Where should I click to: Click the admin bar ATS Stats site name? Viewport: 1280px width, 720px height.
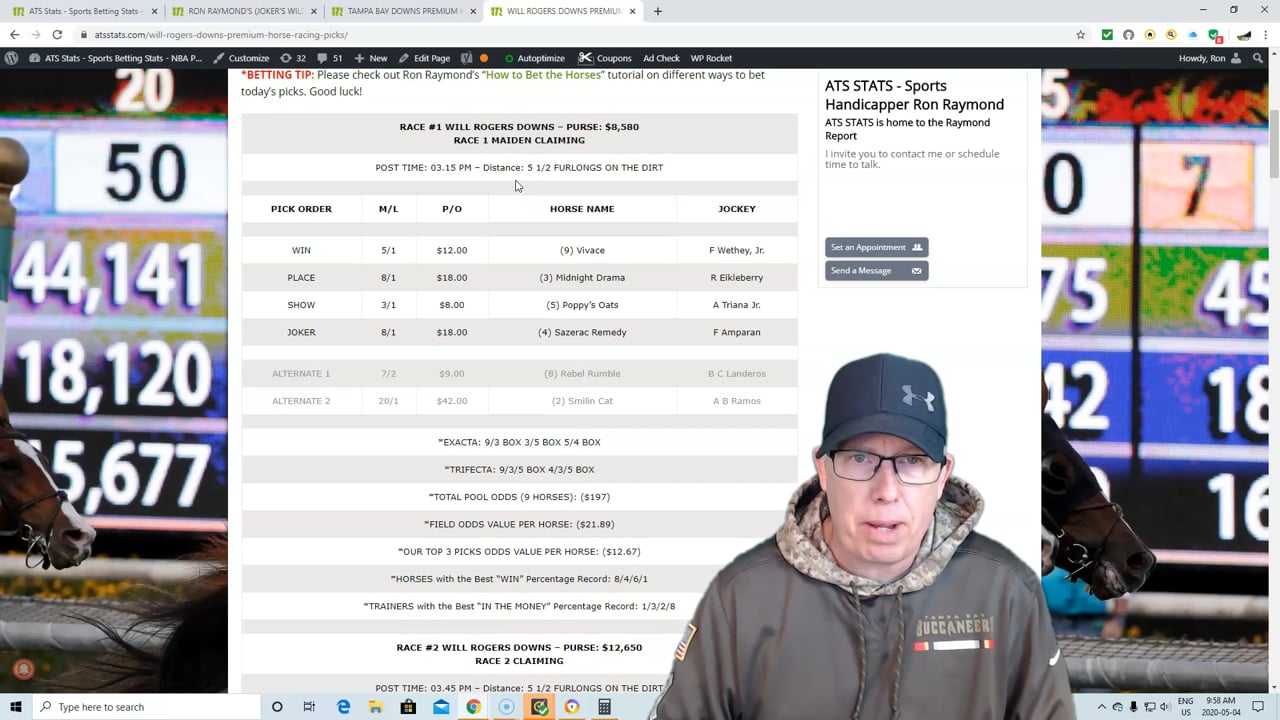coord(115,58)
